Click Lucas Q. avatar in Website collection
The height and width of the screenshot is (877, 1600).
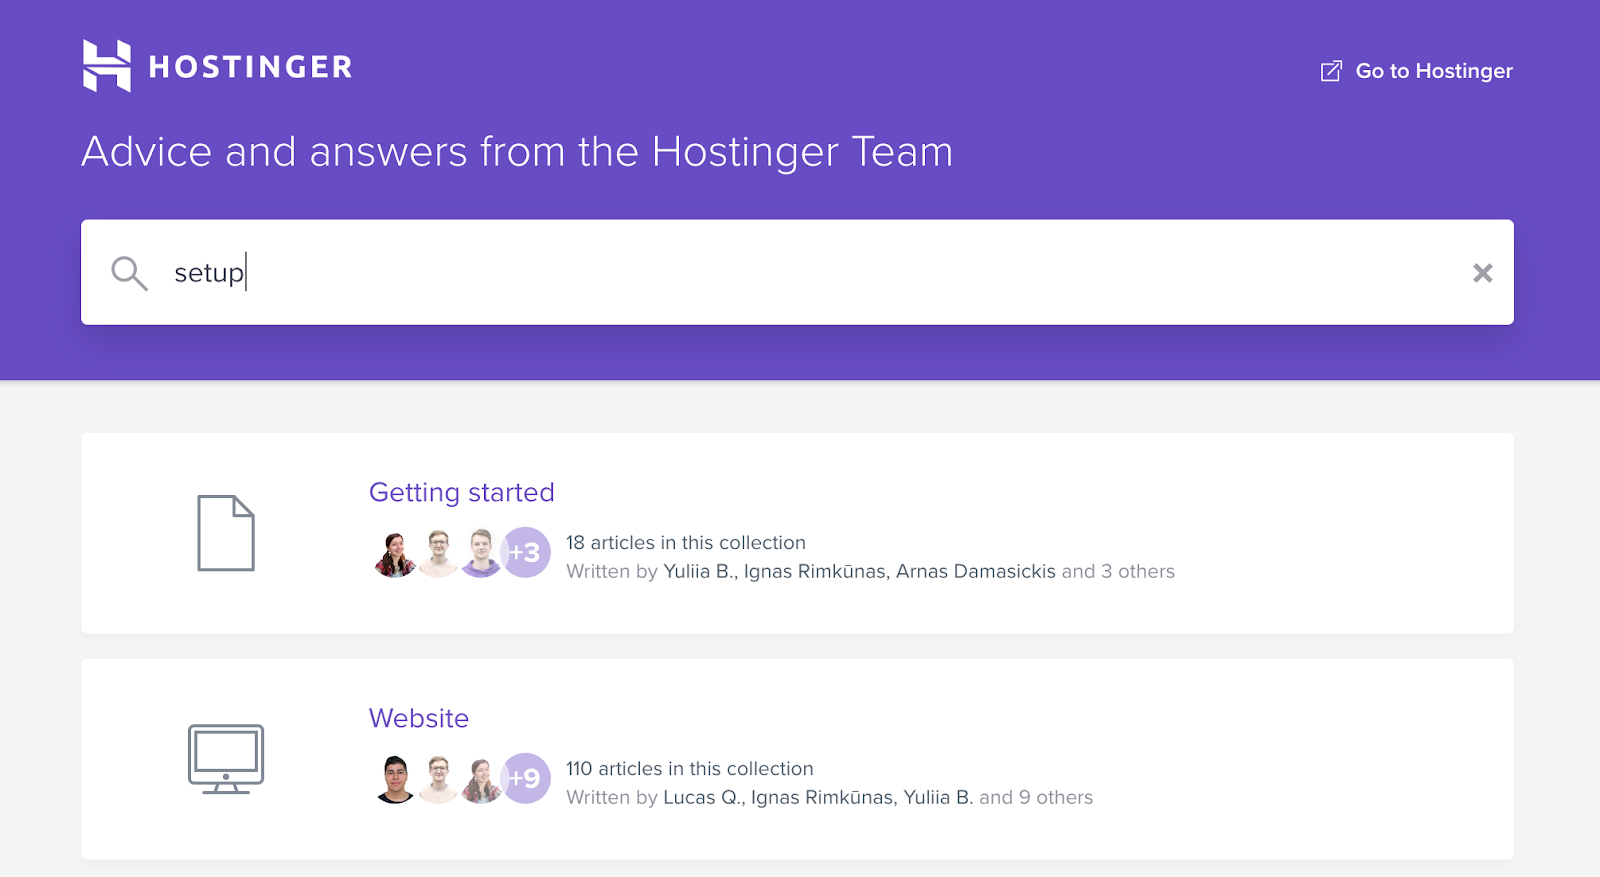396,779
